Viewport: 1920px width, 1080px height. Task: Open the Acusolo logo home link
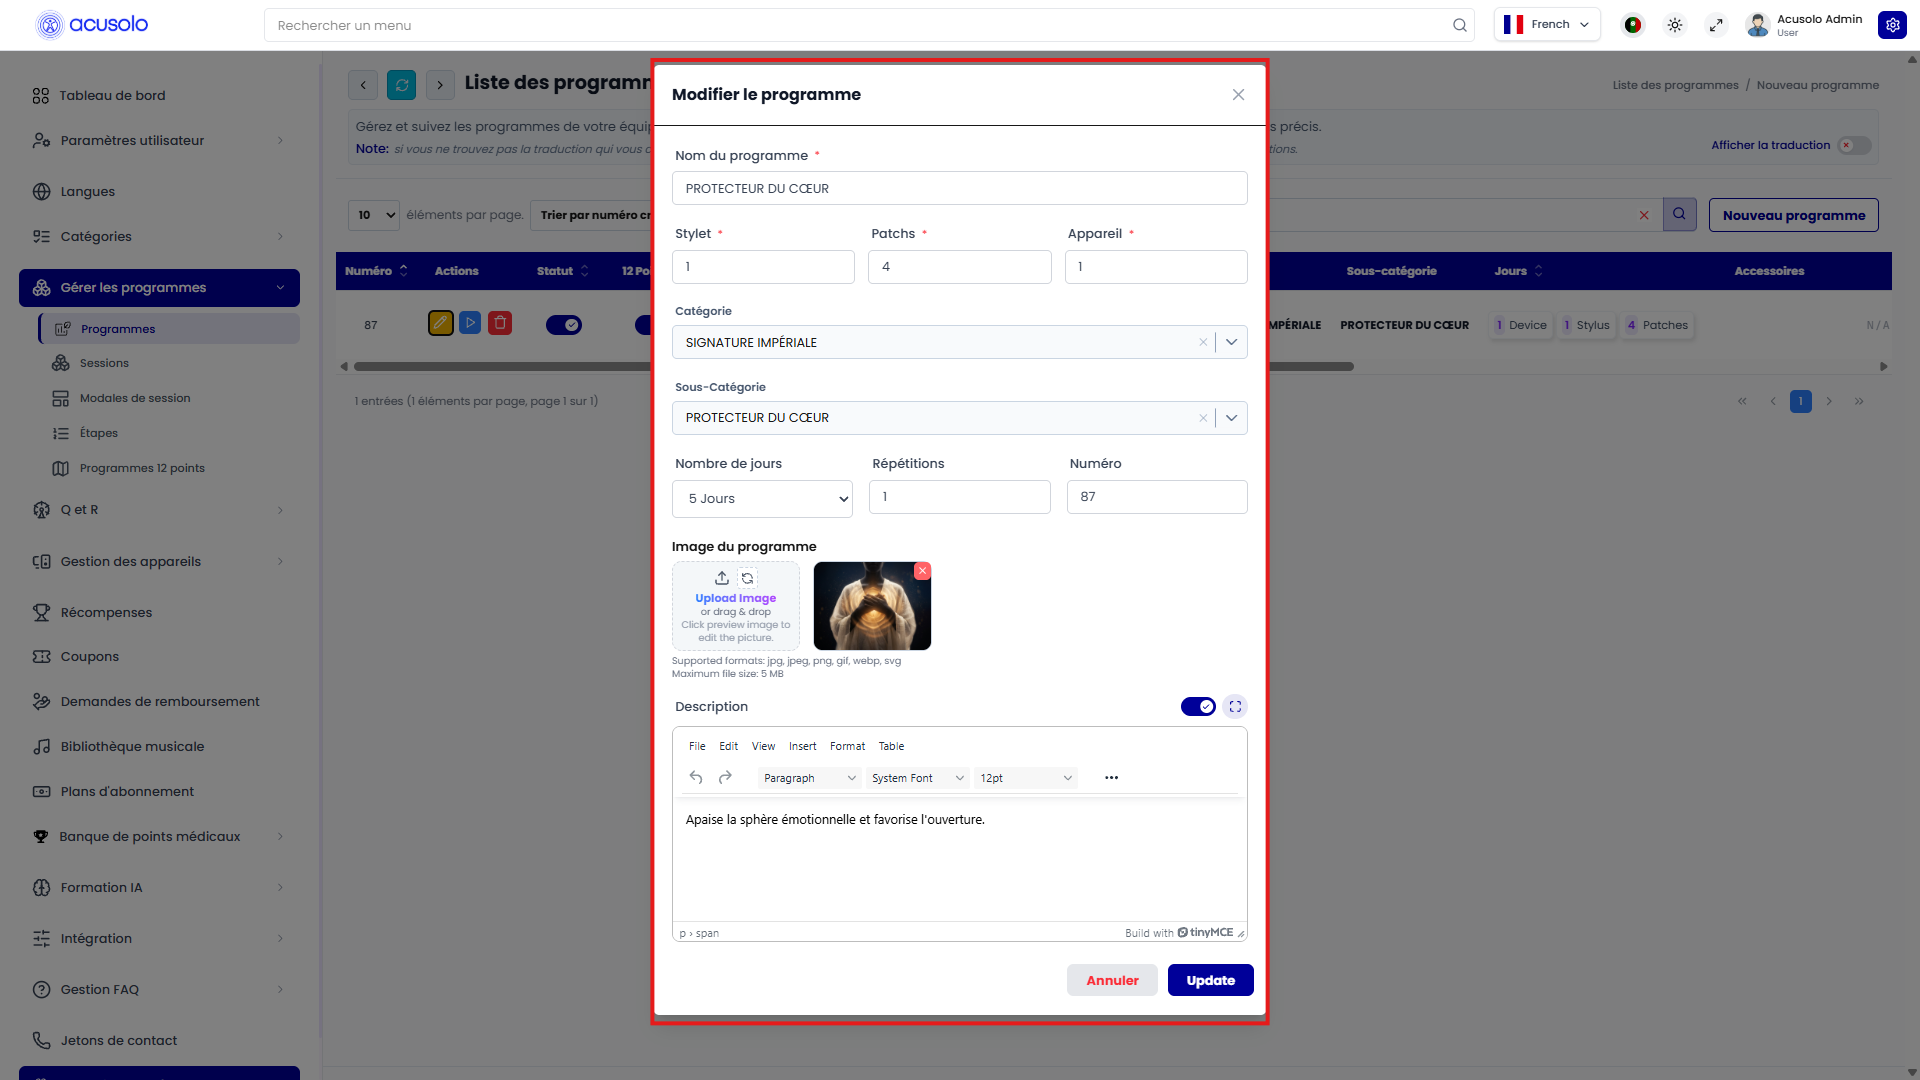92,24
